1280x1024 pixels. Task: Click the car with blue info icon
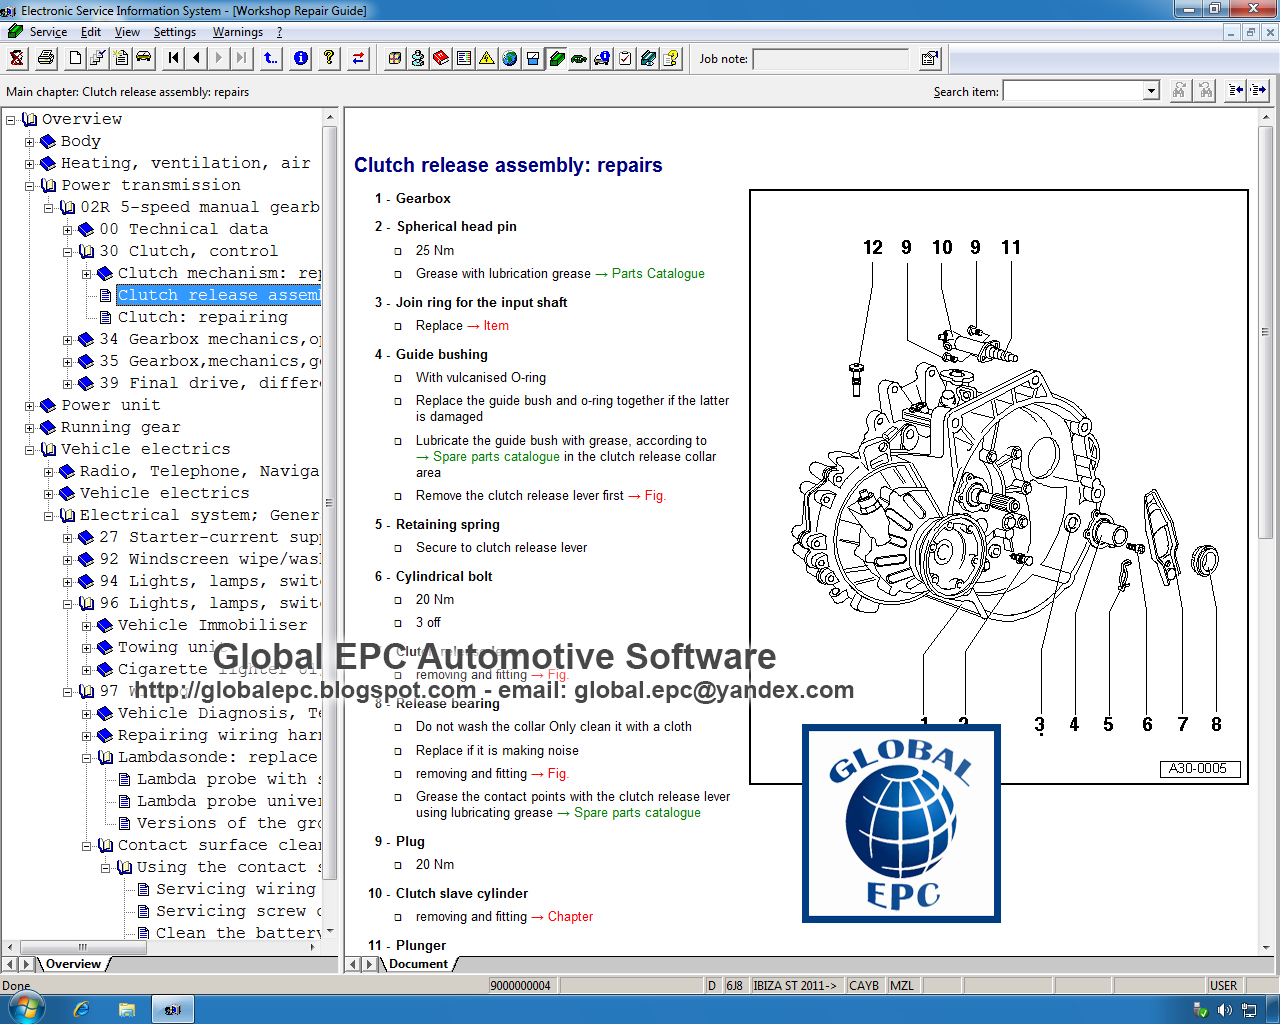click(x=601, y=58)
